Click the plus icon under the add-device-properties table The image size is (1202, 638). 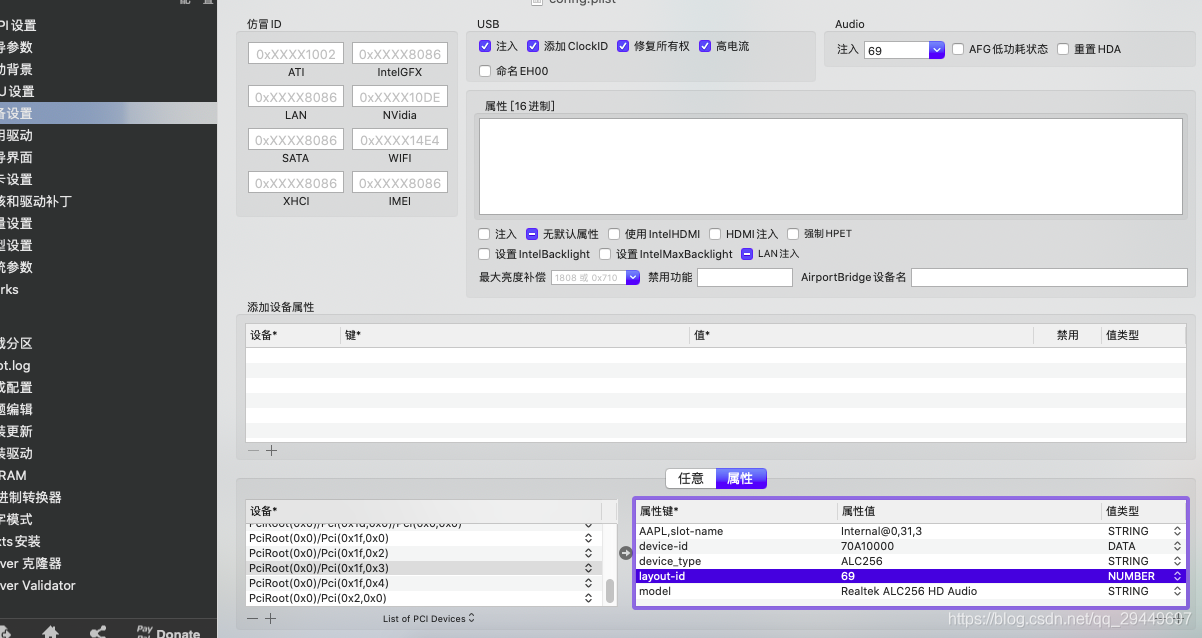(x=271, y=451)
